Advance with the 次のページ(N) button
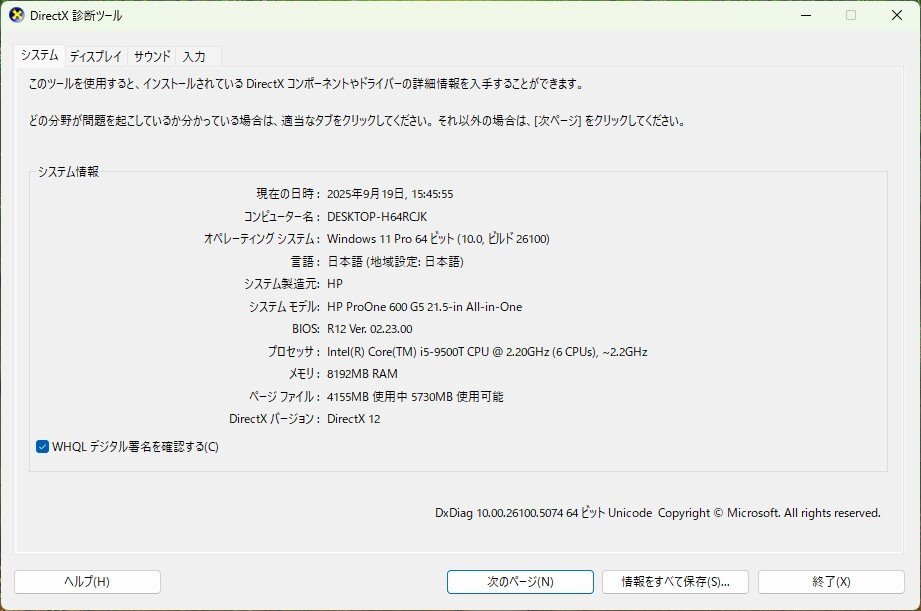 pos(521,581)
